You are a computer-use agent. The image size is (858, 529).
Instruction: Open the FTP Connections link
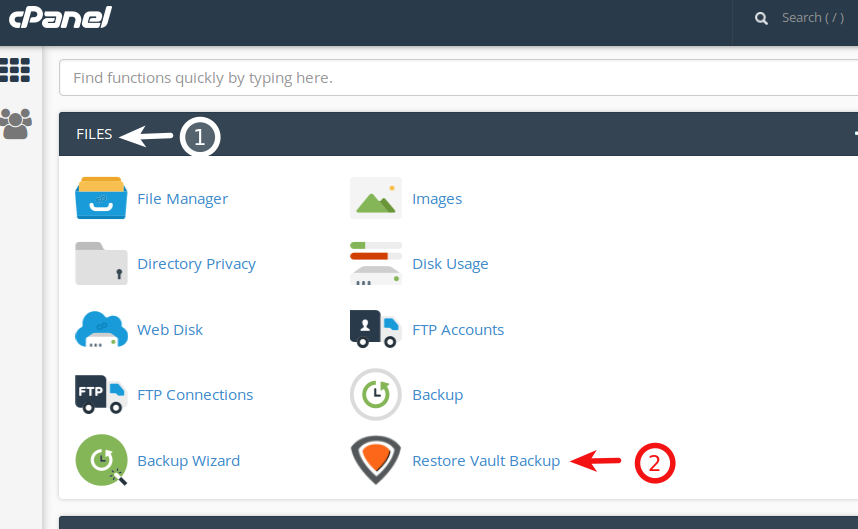(195, 395)
